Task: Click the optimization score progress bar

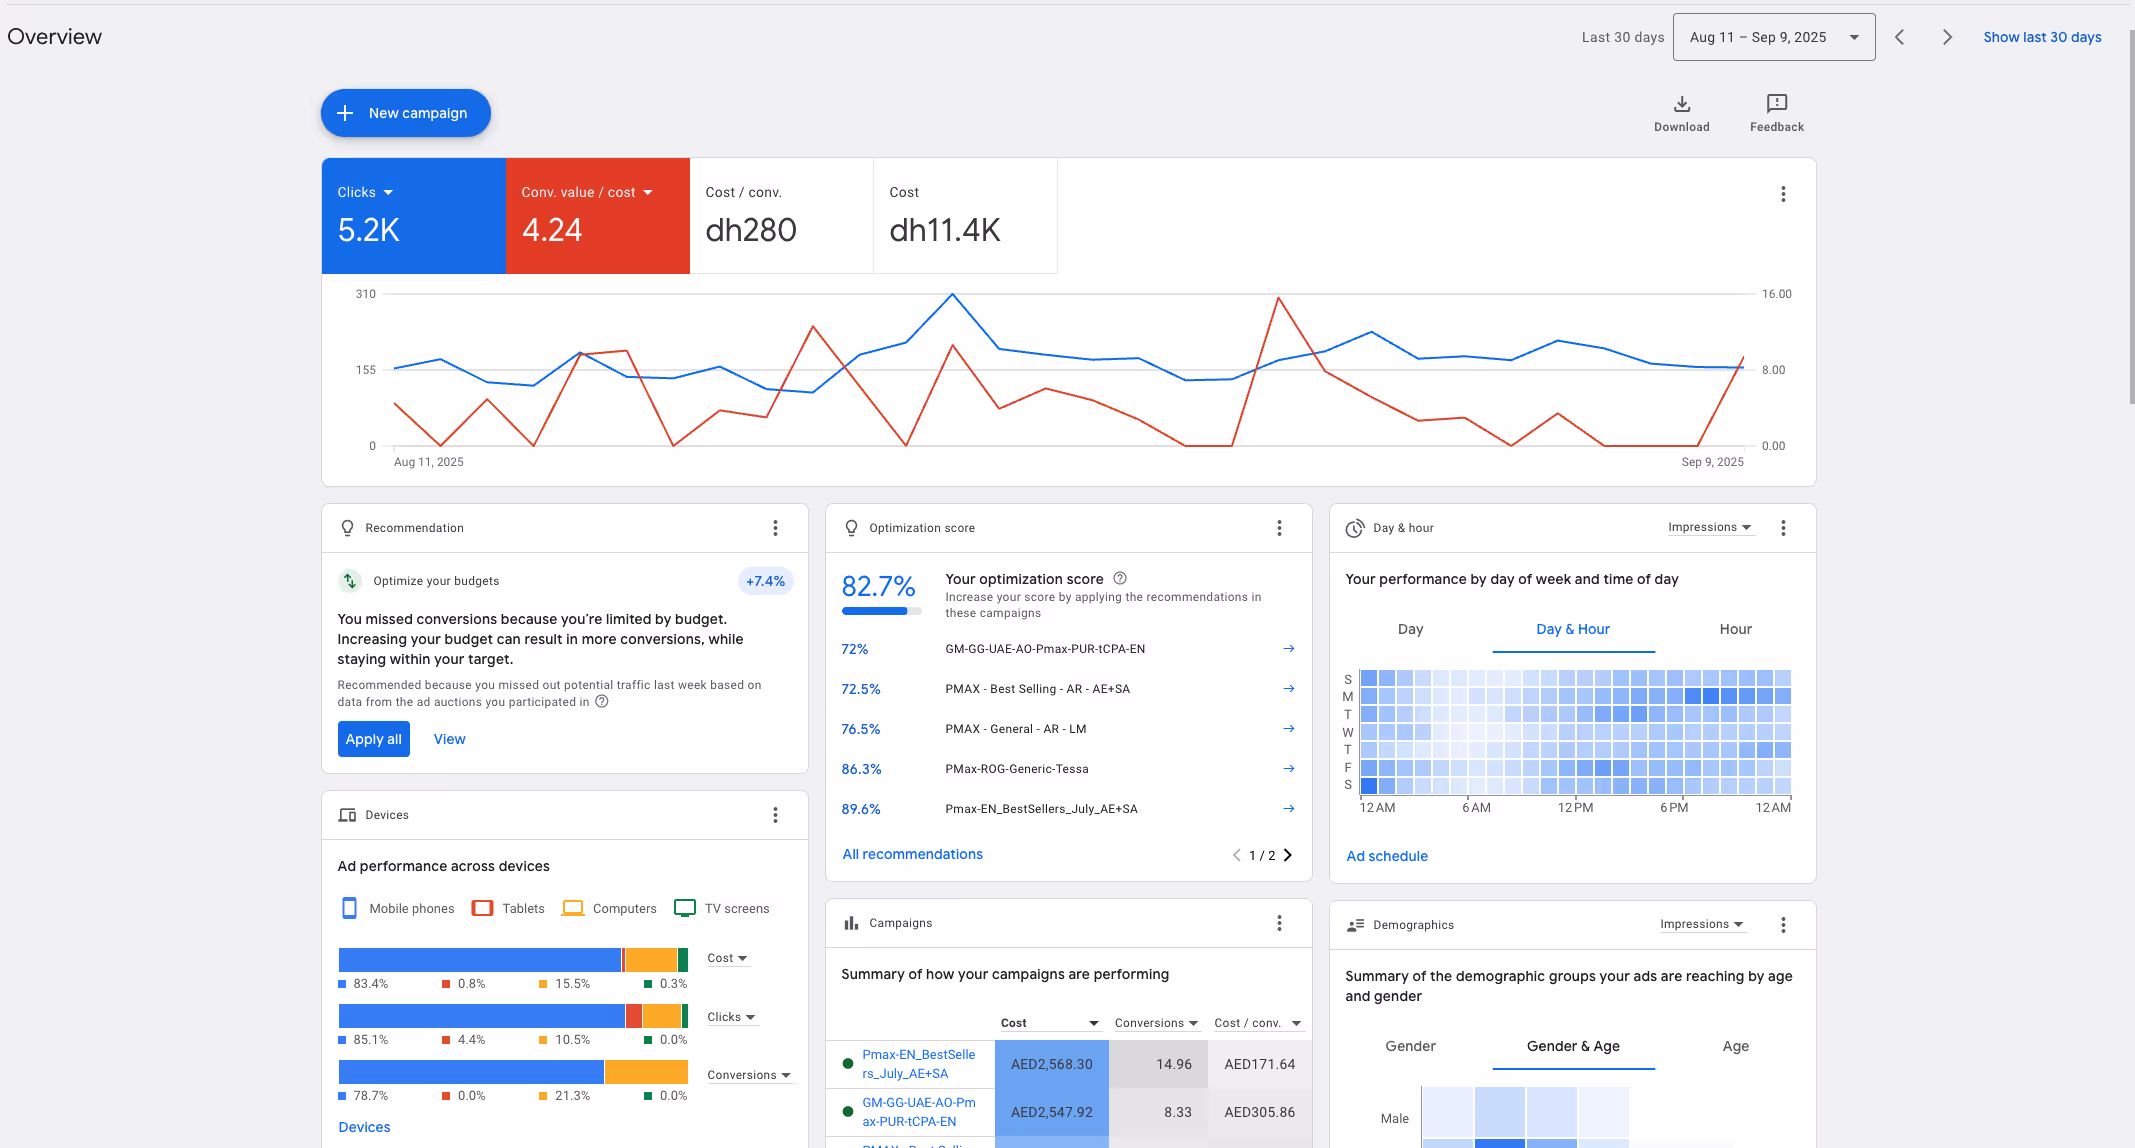Action: coord(881,611)
